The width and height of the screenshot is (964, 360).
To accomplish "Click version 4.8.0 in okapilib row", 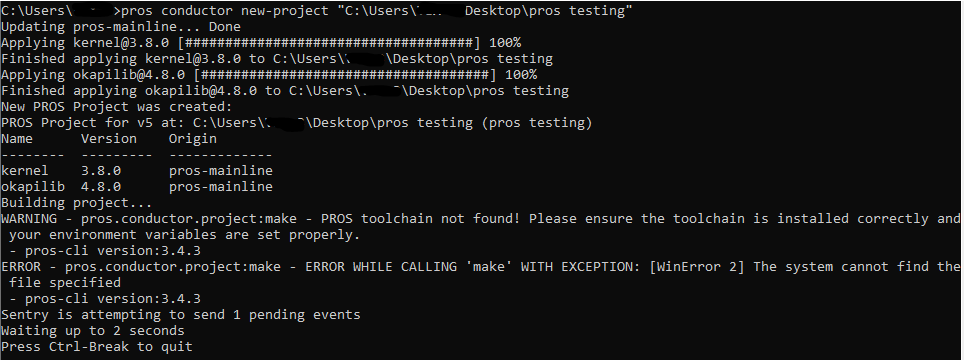I will click(x=101, y=186).
